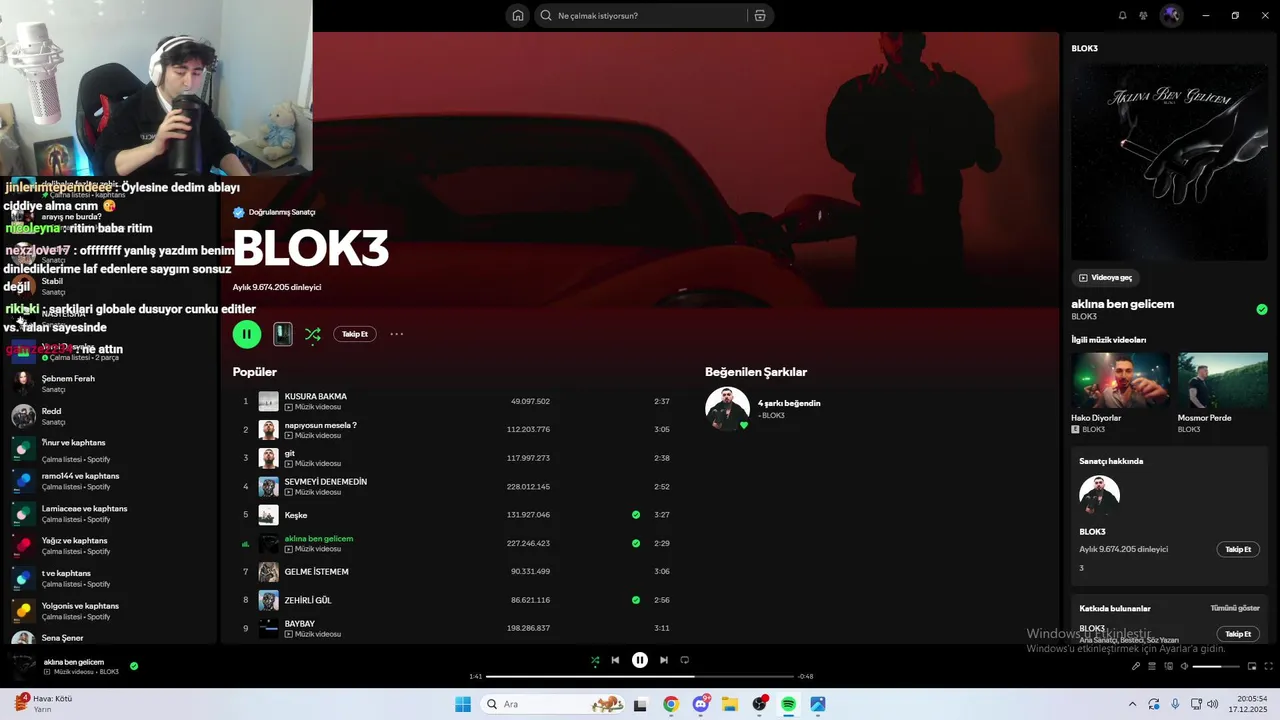Viewport: 1280px width, 720px height.
Task: Open Yağız ve kaphtans playlist
Action: pyautogui.click(x=113, y=546)
